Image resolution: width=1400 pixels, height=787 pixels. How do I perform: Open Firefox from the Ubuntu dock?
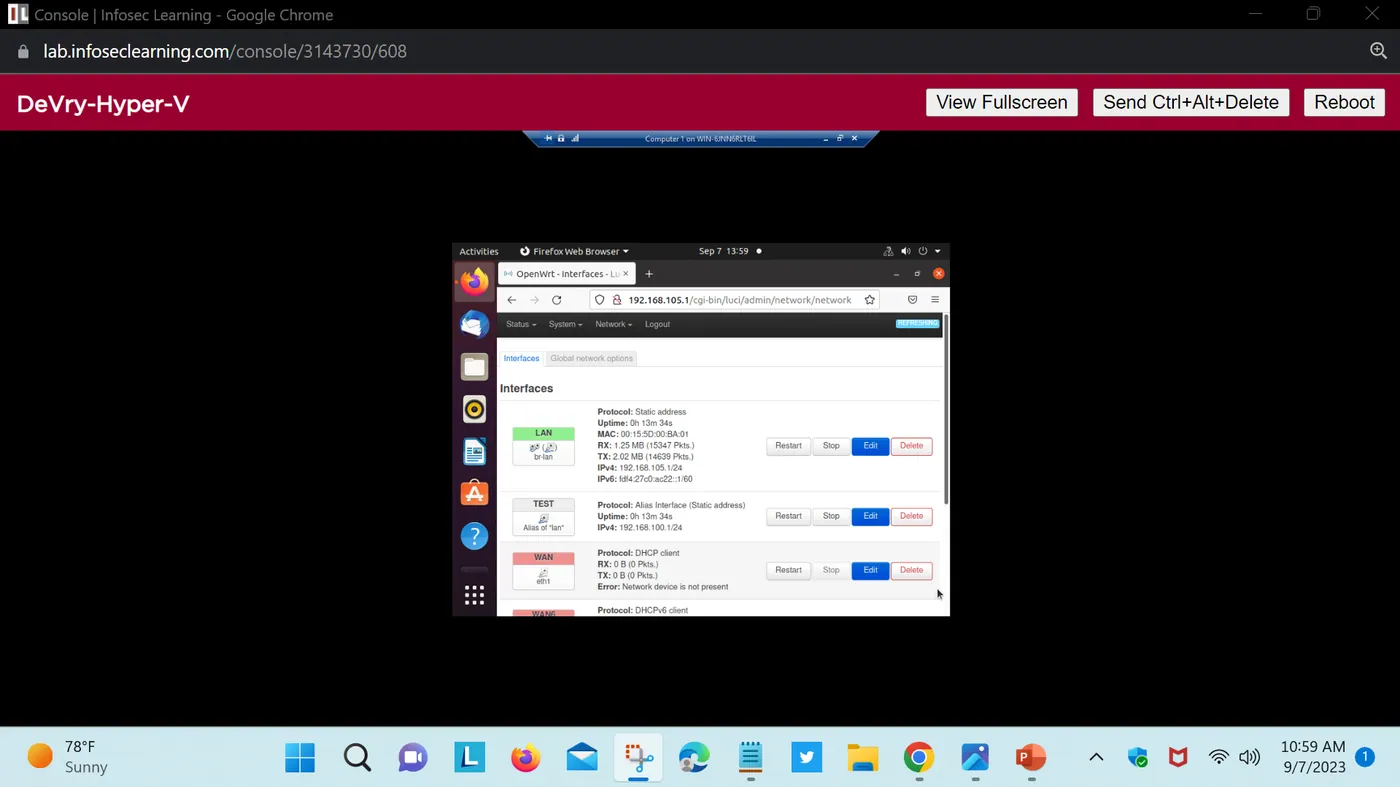(x=474, y=282)
